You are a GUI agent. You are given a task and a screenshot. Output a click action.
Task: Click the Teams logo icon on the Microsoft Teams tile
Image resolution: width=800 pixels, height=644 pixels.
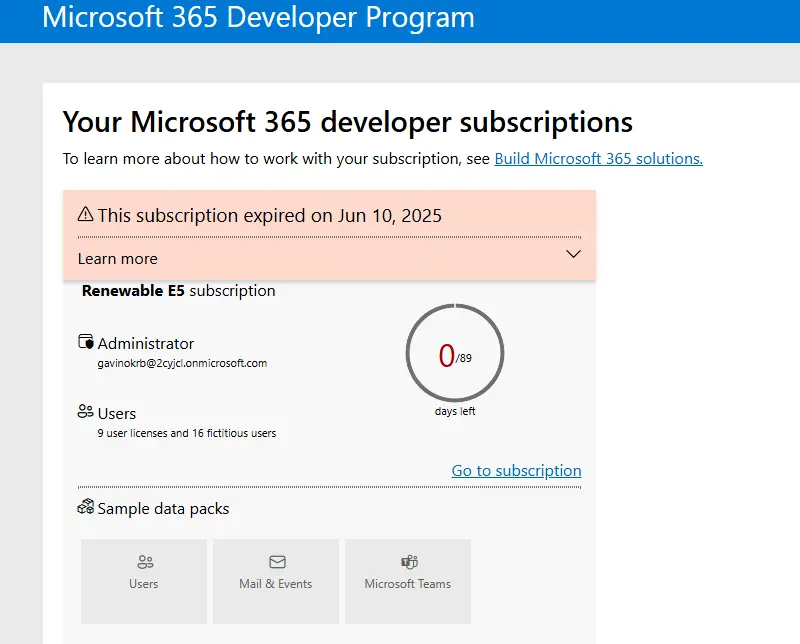pos(409,562)
